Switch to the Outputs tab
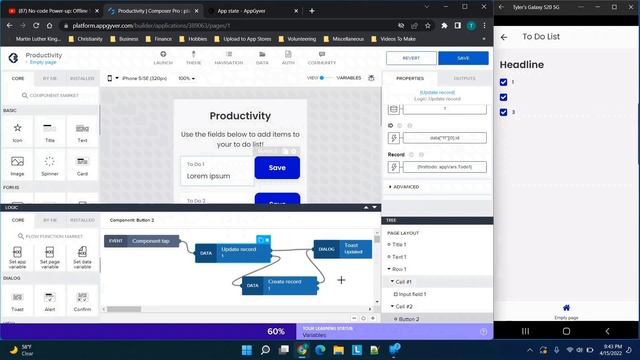 pos(464,78)
